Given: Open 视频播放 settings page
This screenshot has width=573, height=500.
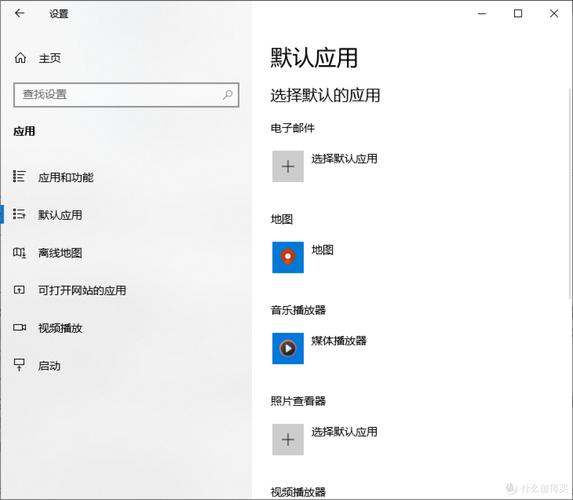Looking at the screenshot, I should click(60, 328).
